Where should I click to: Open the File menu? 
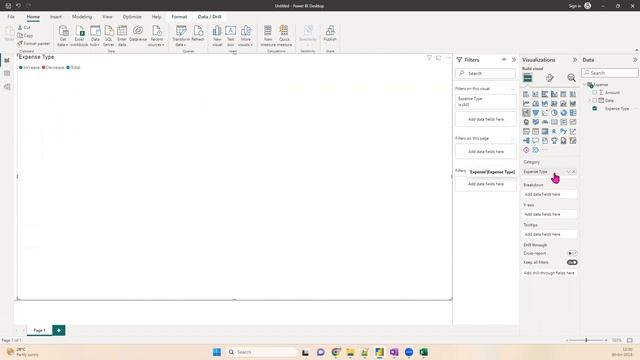11,17
